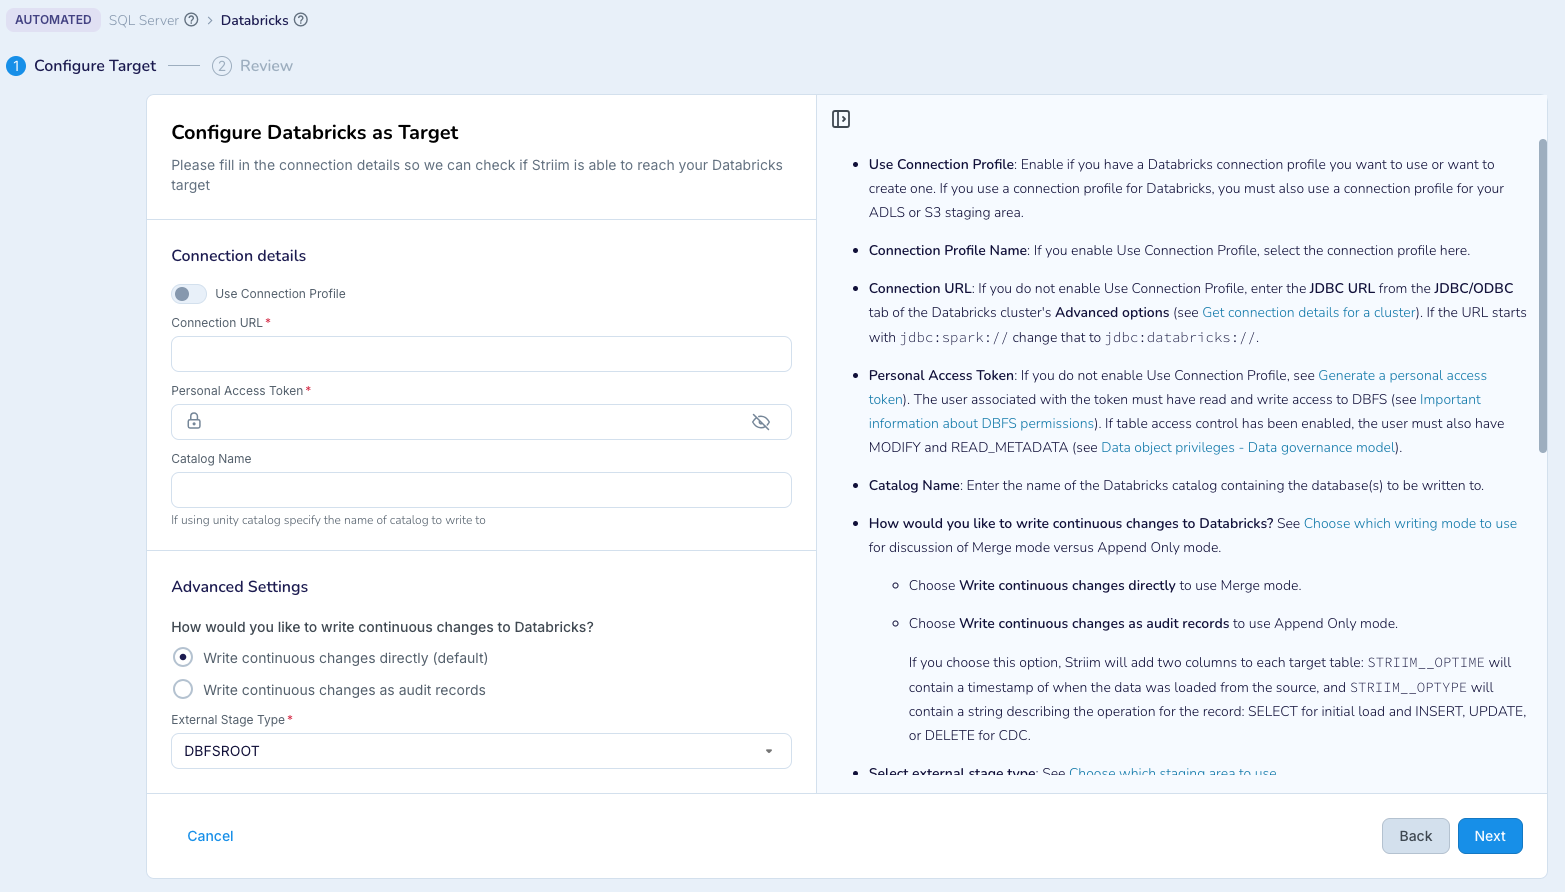Cancel the Databricks target configuration

click(x=209, y=835)
